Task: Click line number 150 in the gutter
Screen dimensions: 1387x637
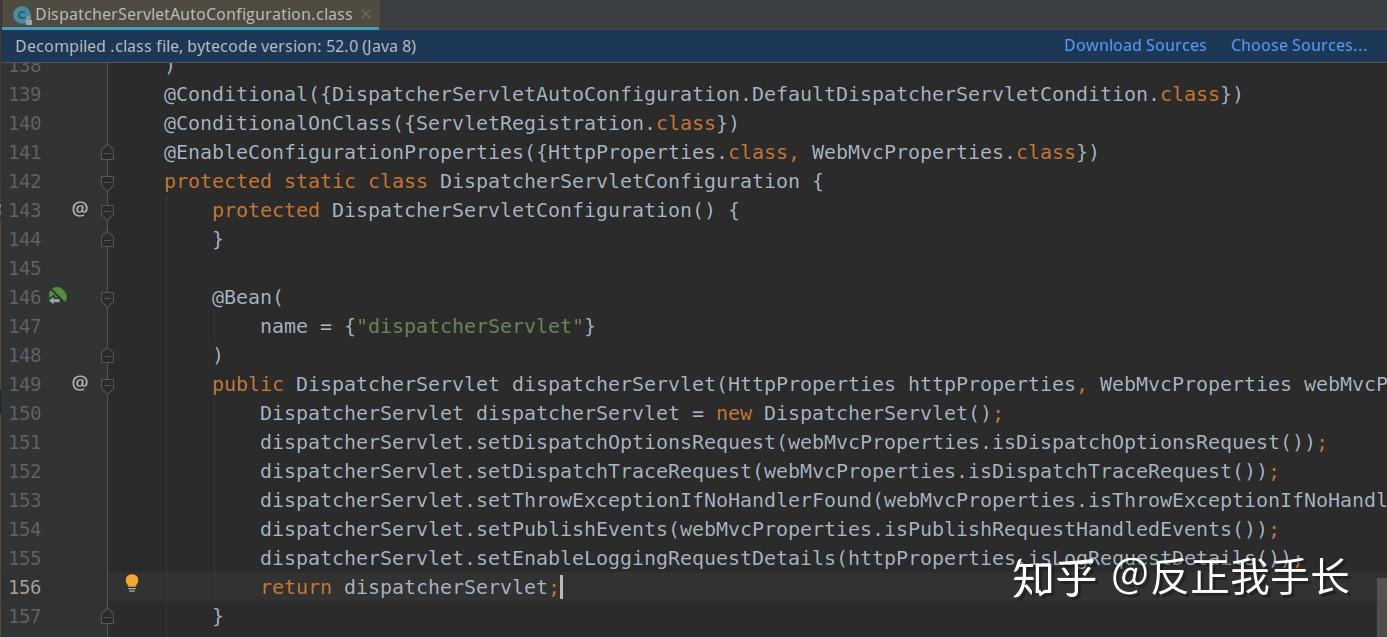Action: 25,412
